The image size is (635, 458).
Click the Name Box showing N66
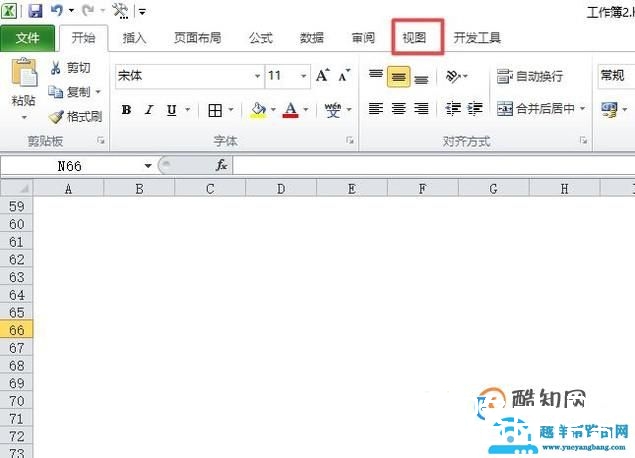[x=70, y=166]
